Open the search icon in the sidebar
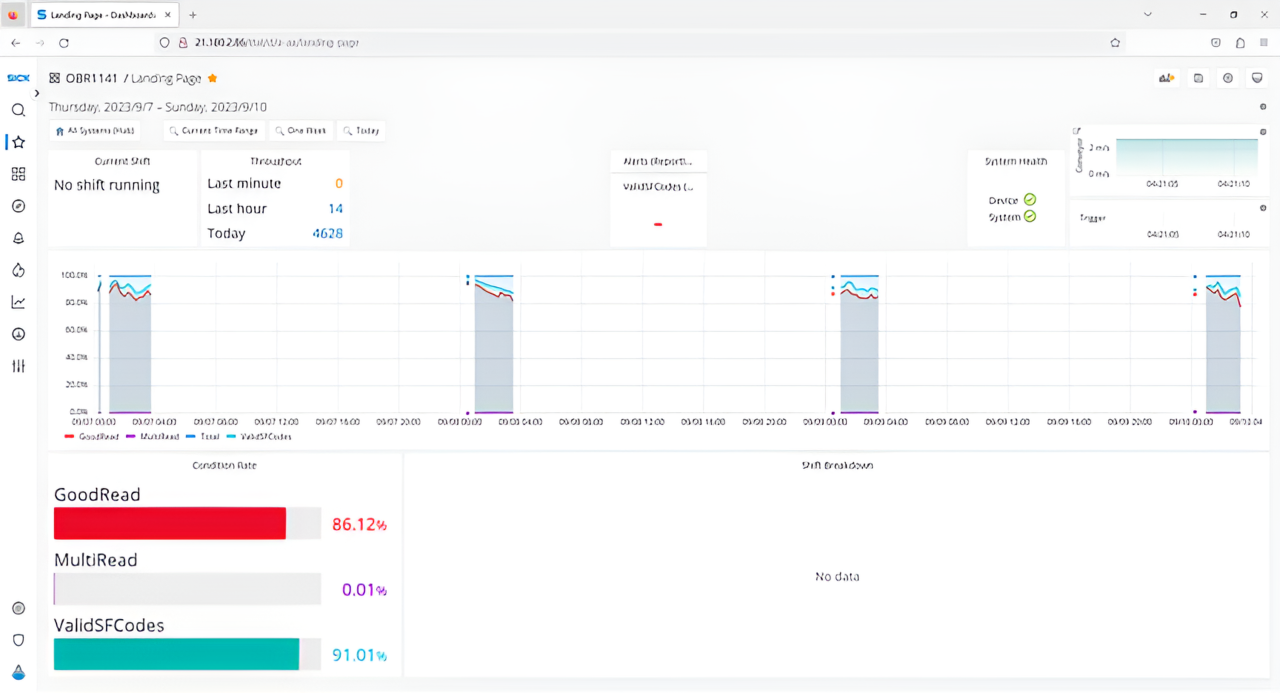This screenshot has height=693, width=1280. 18,110
